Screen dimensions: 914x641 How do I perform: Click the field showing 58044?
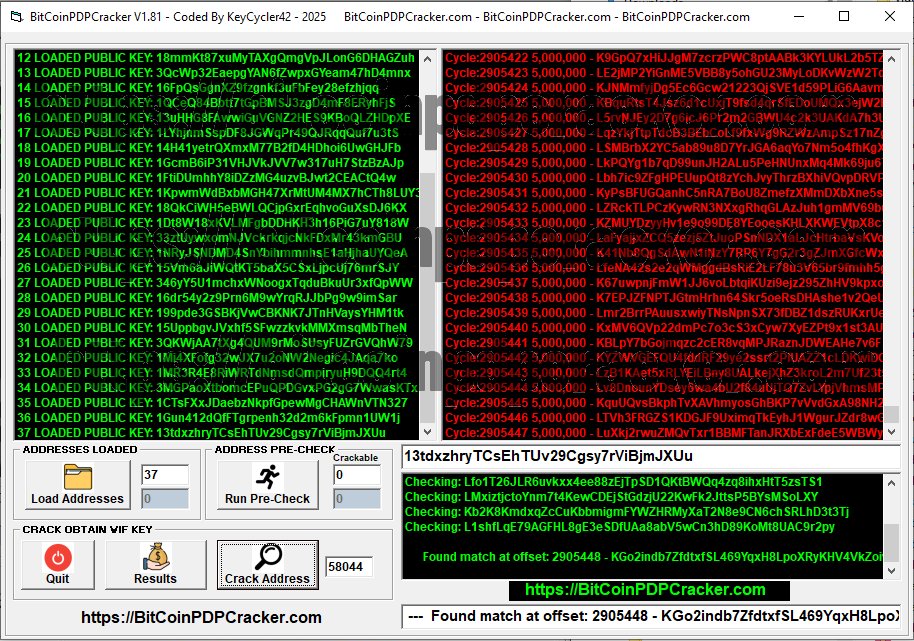click(349, 567)
